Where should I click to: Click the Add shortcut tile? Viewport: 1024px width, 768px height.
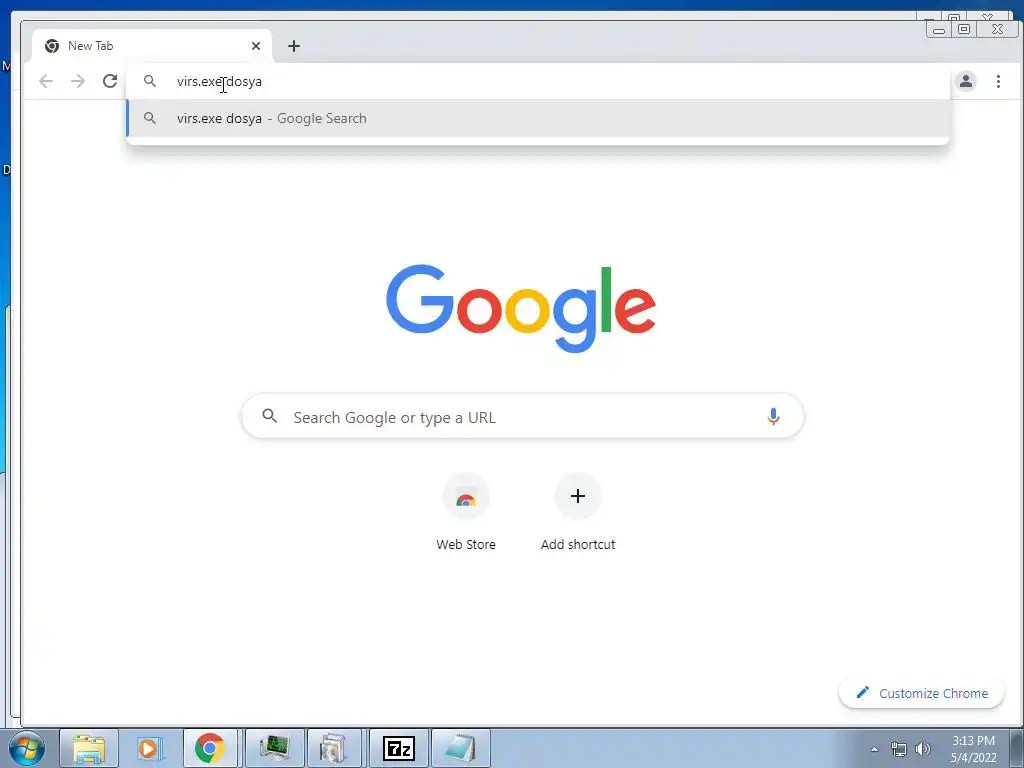[578, 513]
